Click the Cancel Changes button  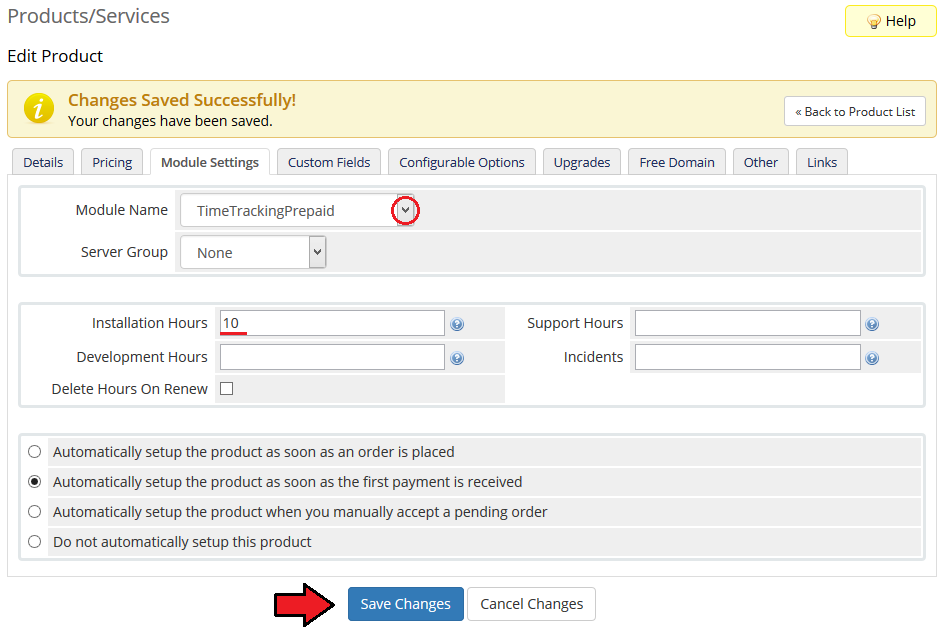pyautogui.click(x=531, y=604)
